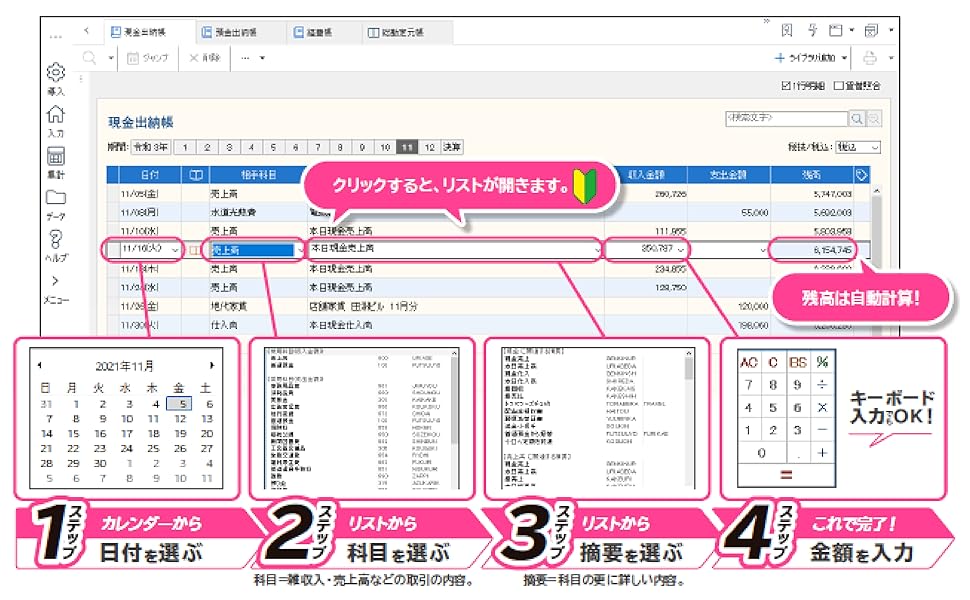Enable the 金額照合 checkbox

tap(838, 84)
